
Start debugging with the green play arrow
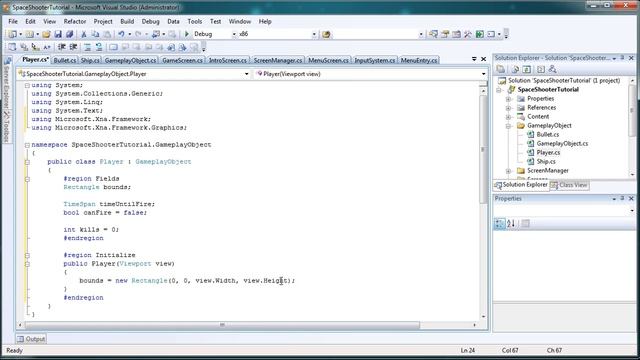187,34
